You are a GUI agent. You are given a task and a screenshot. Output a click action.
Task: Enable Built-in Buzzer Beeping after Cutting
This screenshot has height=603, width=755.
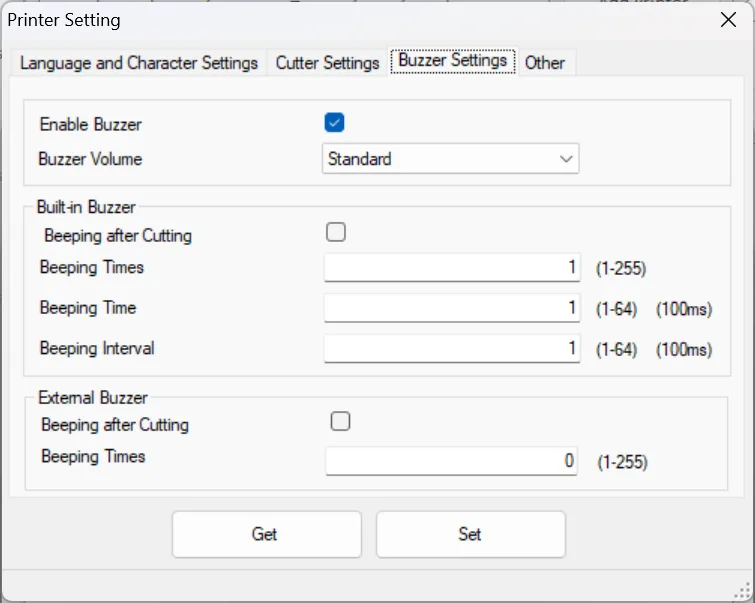coord(336,233)
